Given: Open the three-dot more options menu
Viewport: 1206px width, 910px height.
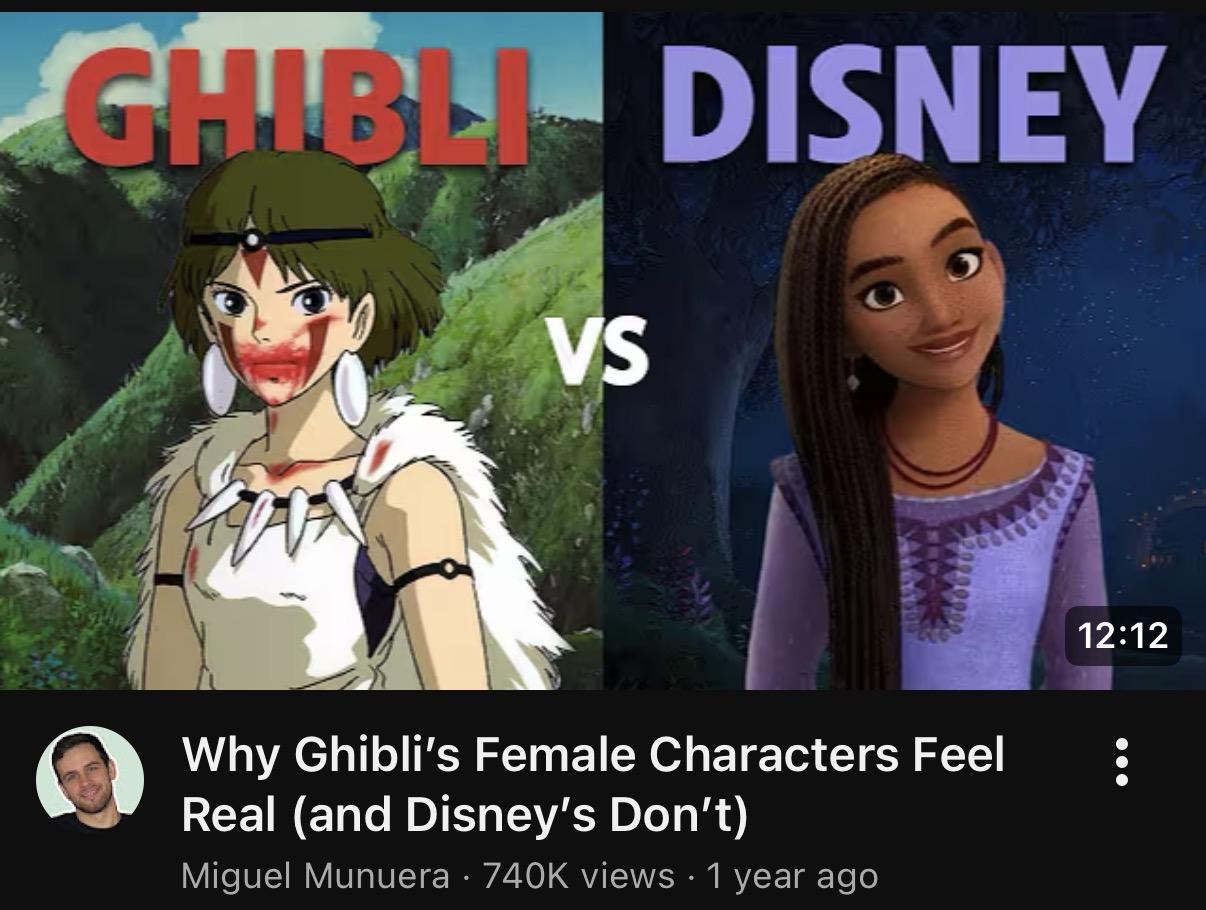Looking at the screenshot, I should (1121, 762).
